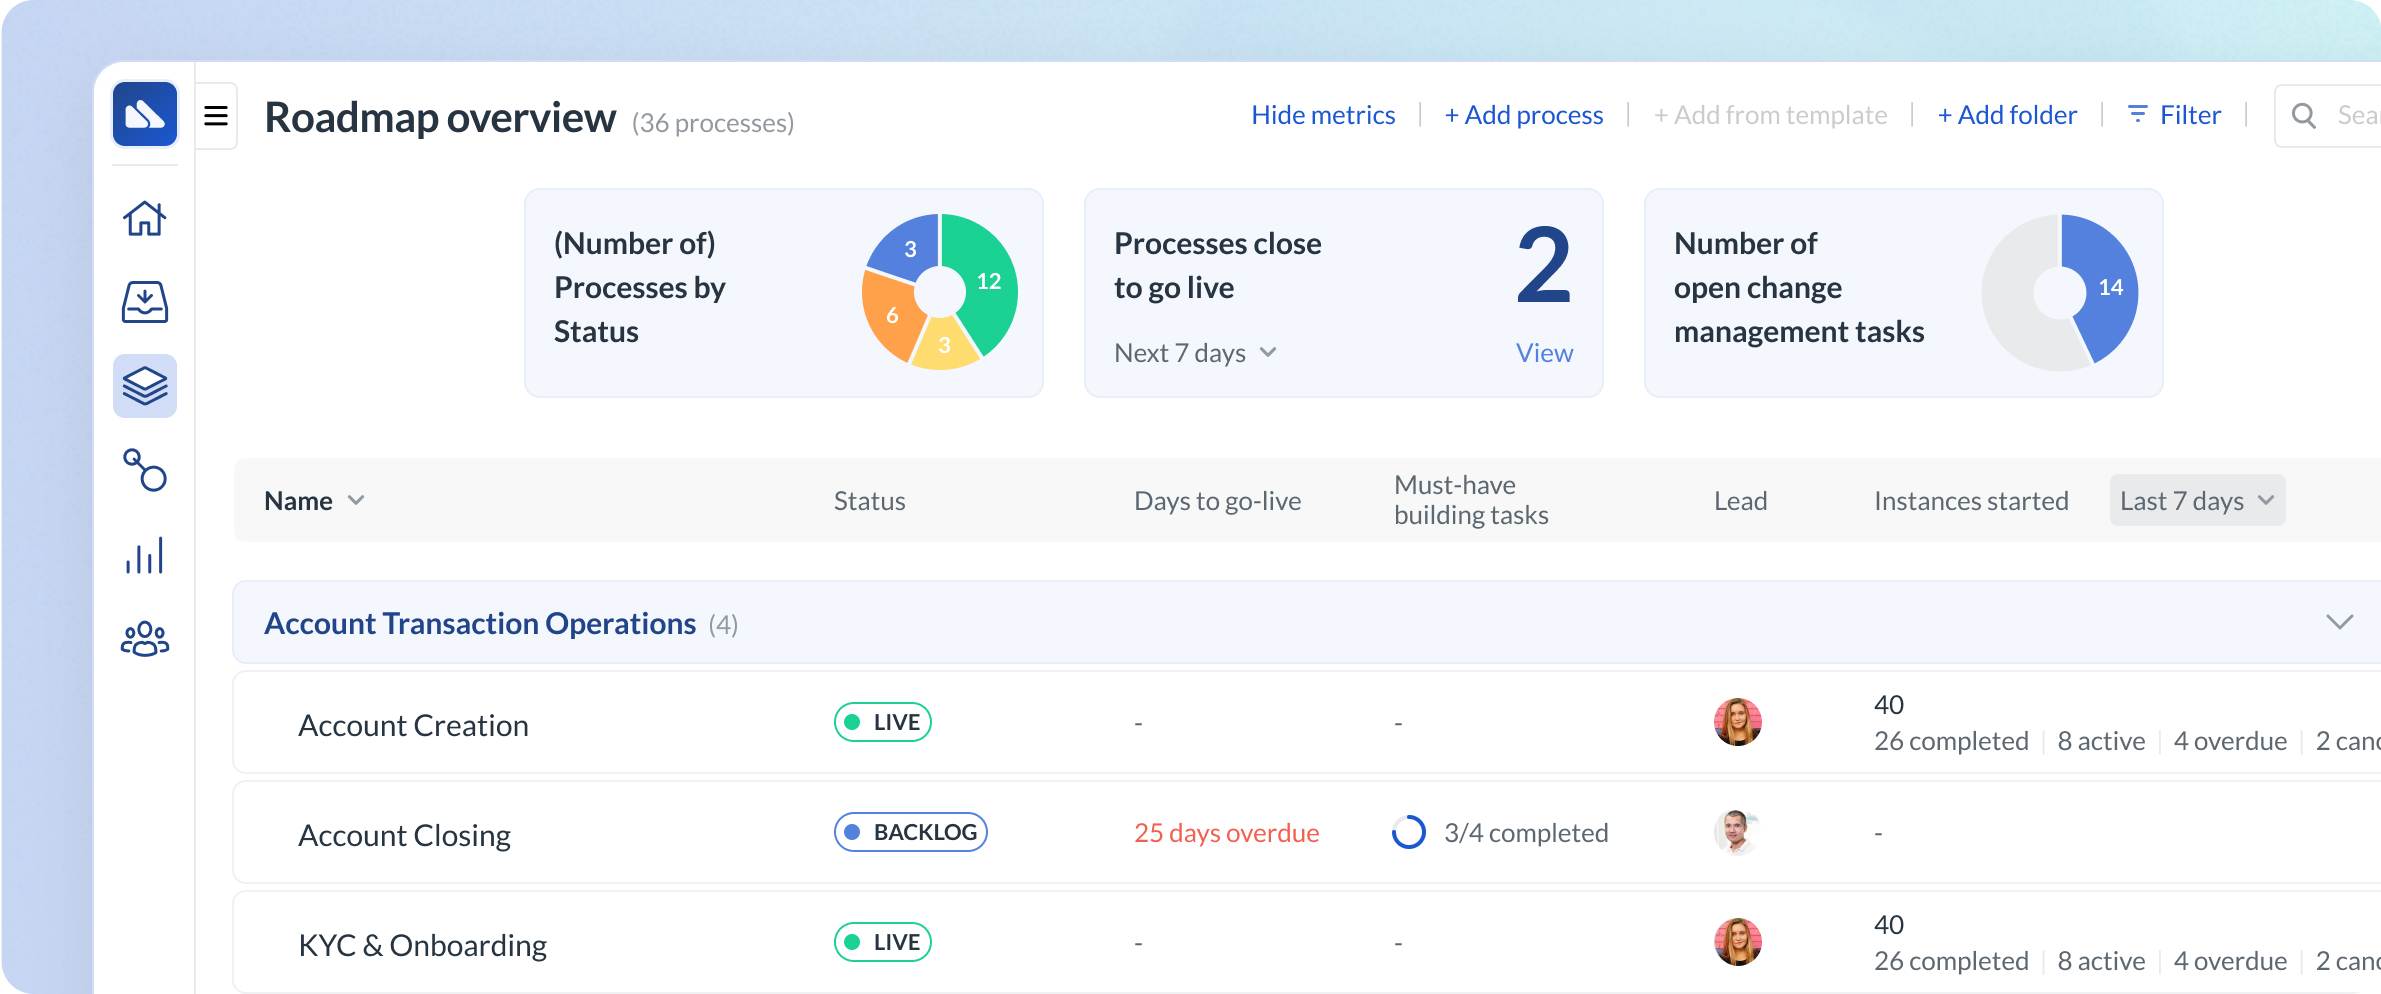Click orange pie segment labeled 6

tap(891, 316)
